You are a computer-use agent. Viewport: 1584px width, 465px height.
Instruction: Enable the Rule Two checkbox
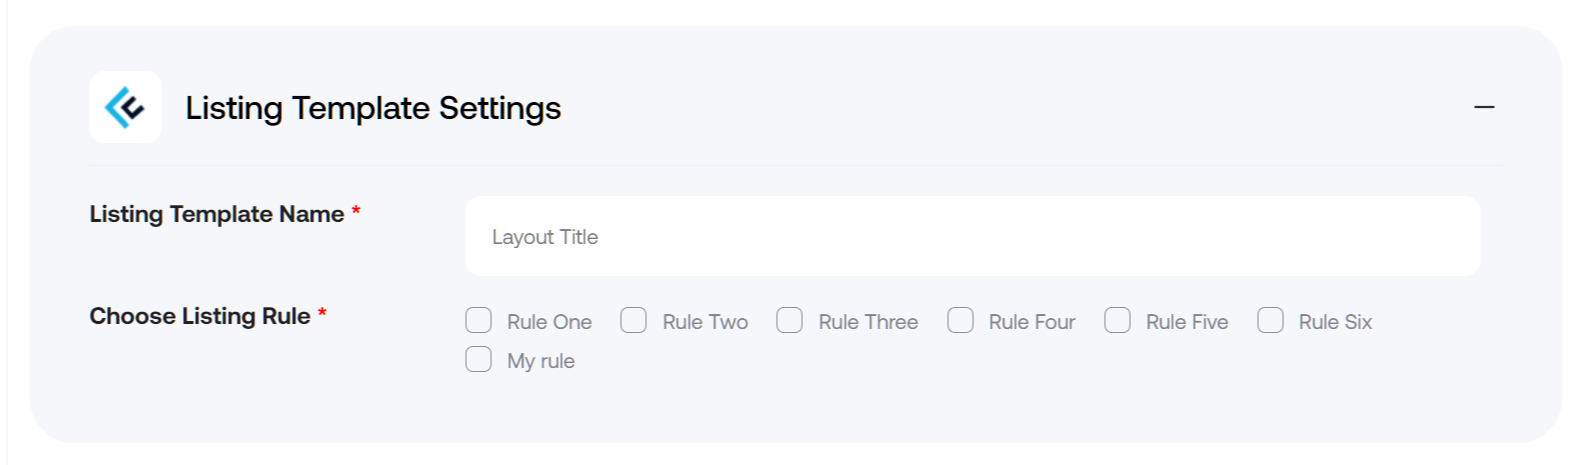[634, 320]
